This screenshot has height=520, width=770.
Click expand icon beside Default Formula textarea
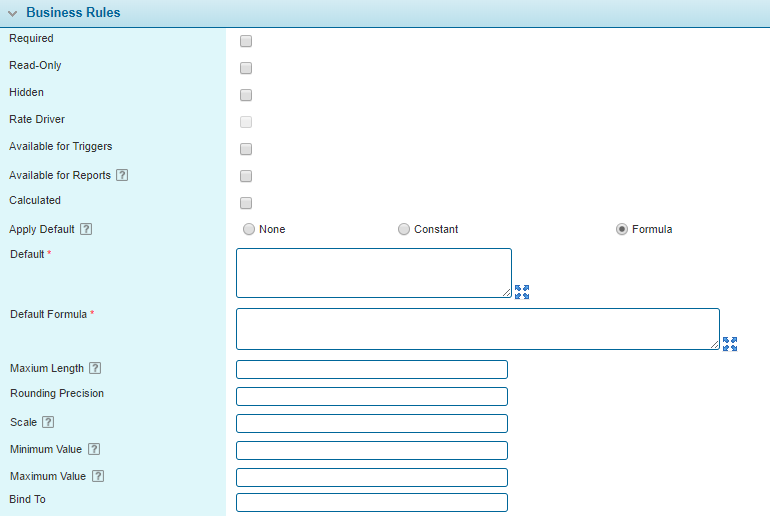730,344
